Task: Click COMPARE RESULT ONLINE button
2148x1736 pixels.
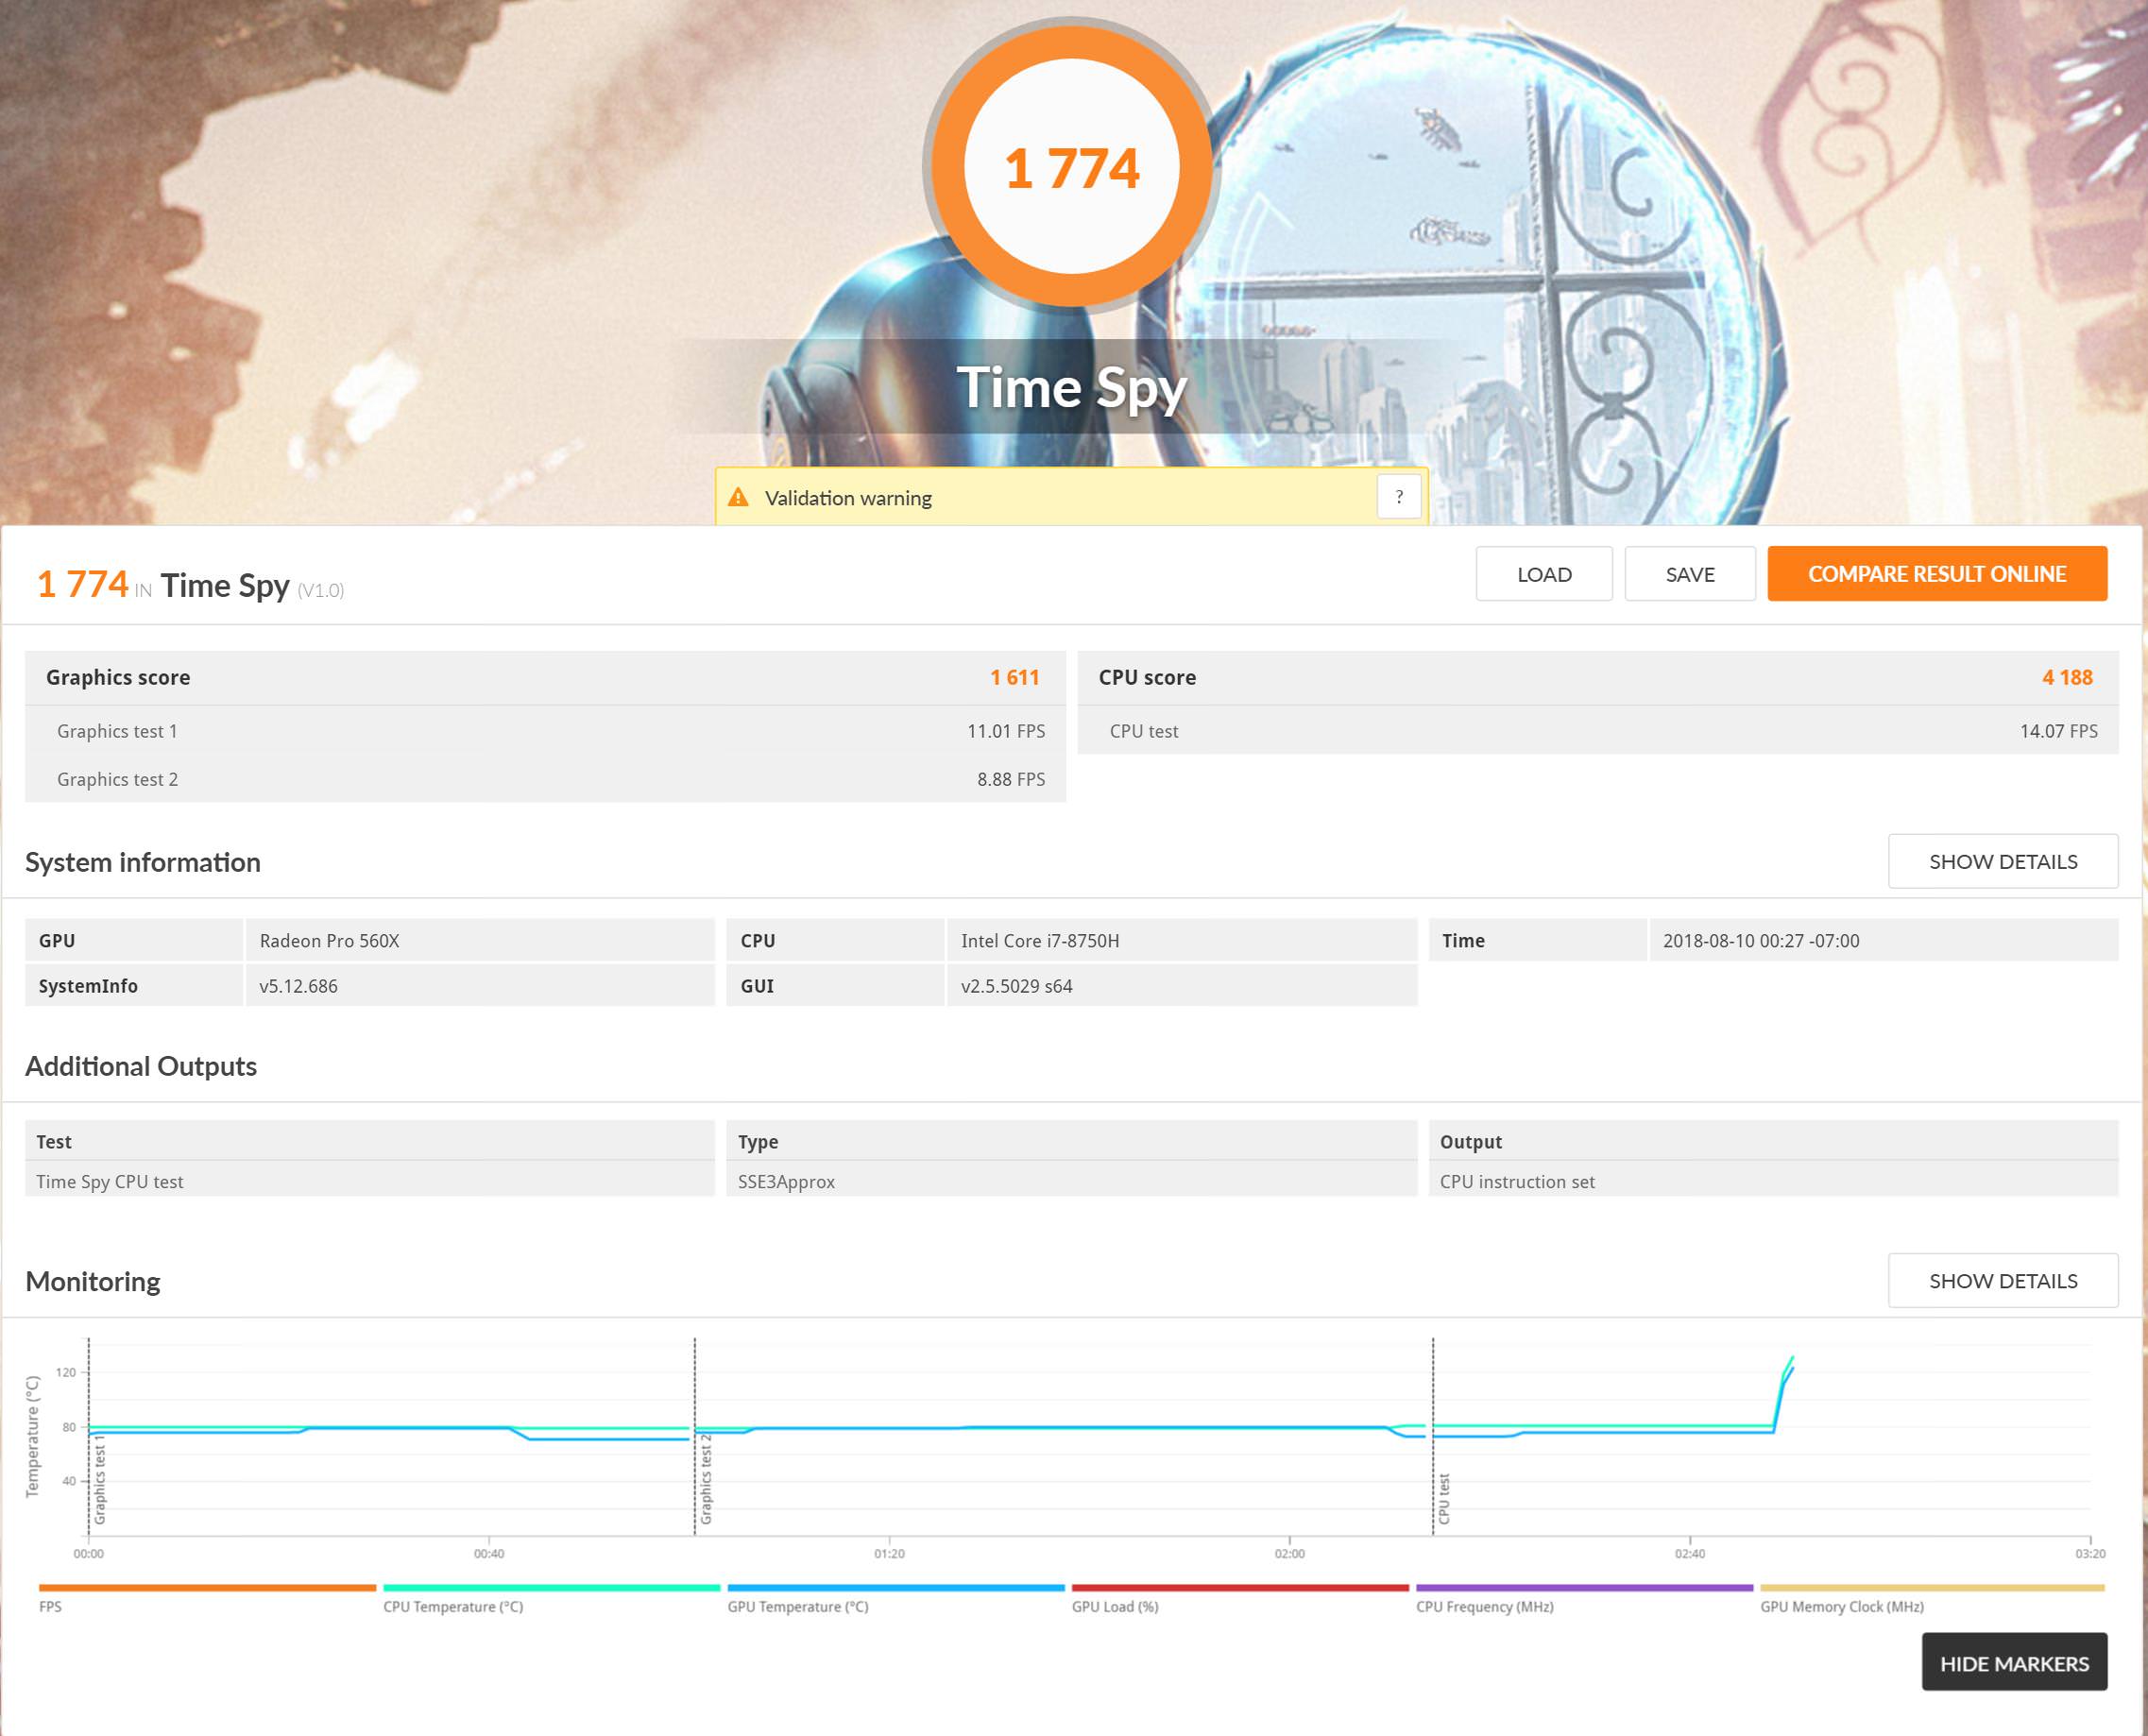Action: click(1936, 574)
